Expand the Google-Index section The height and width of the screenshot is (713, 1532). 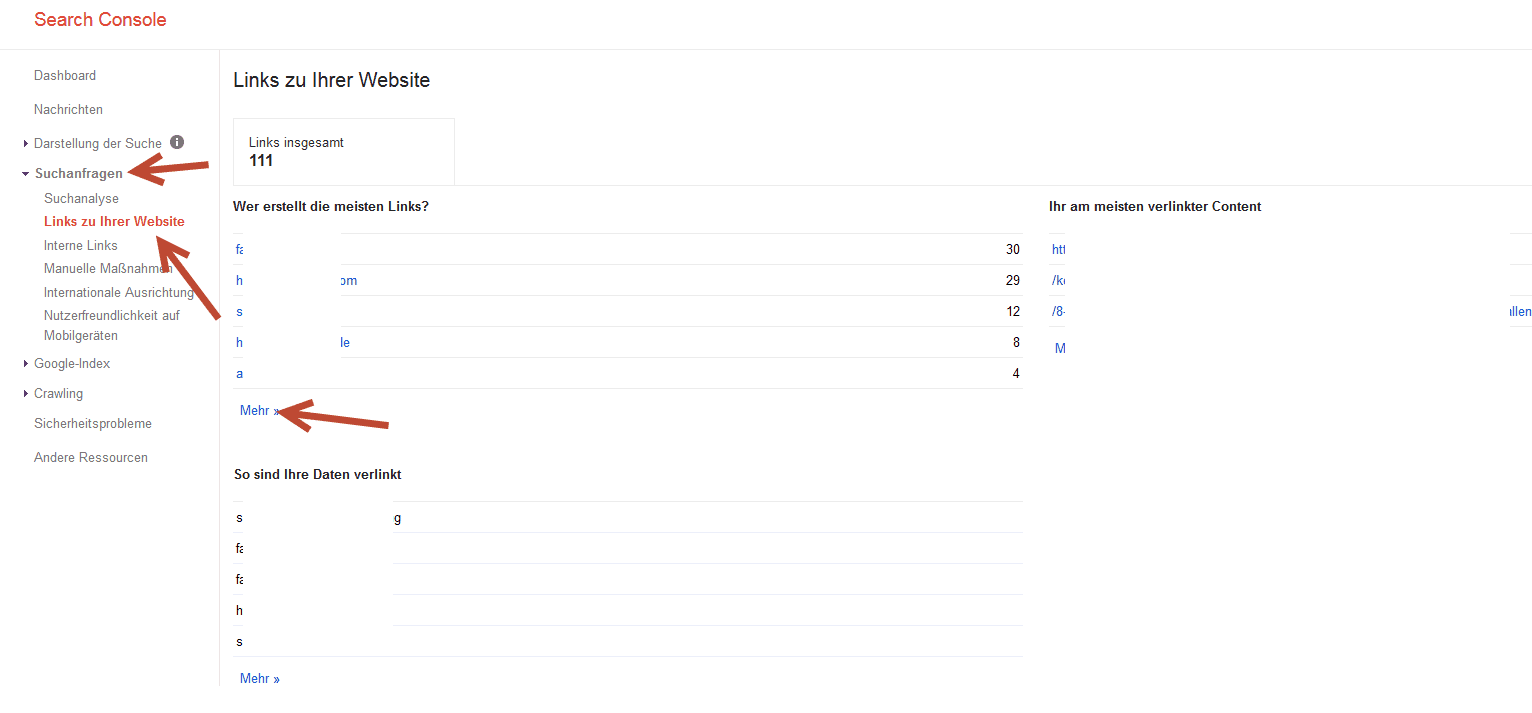click(x=26, y=364)
